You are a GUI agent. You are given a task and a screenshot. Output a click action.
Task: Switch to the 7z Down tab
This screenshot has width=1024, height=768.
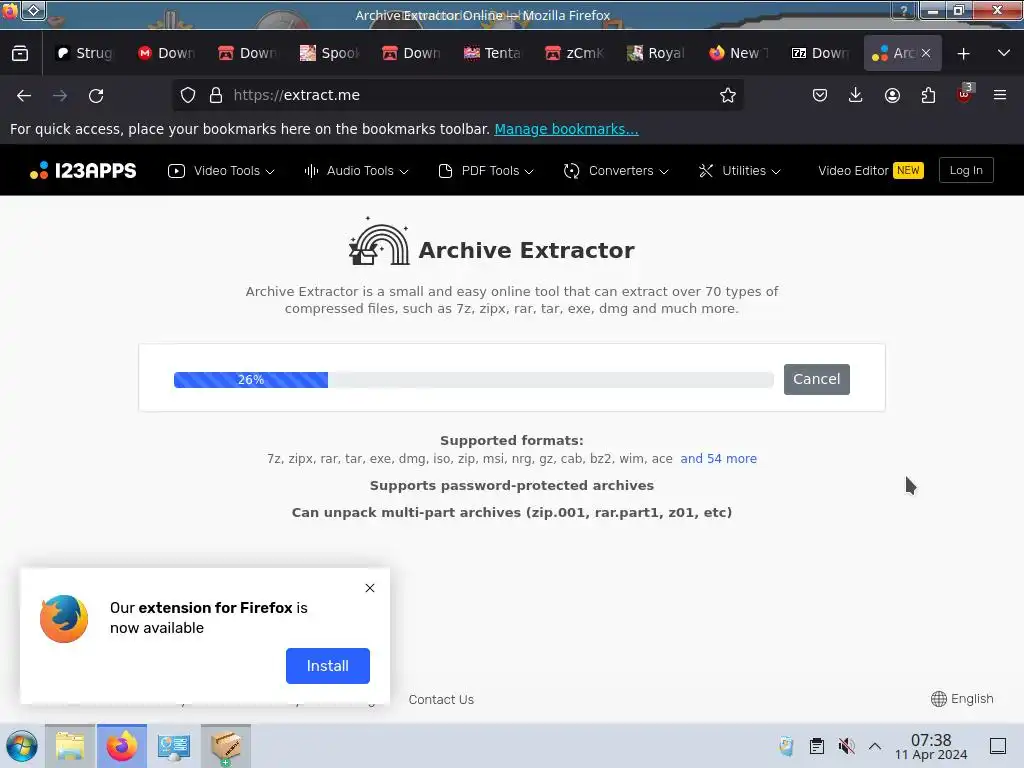coord(820,53)
